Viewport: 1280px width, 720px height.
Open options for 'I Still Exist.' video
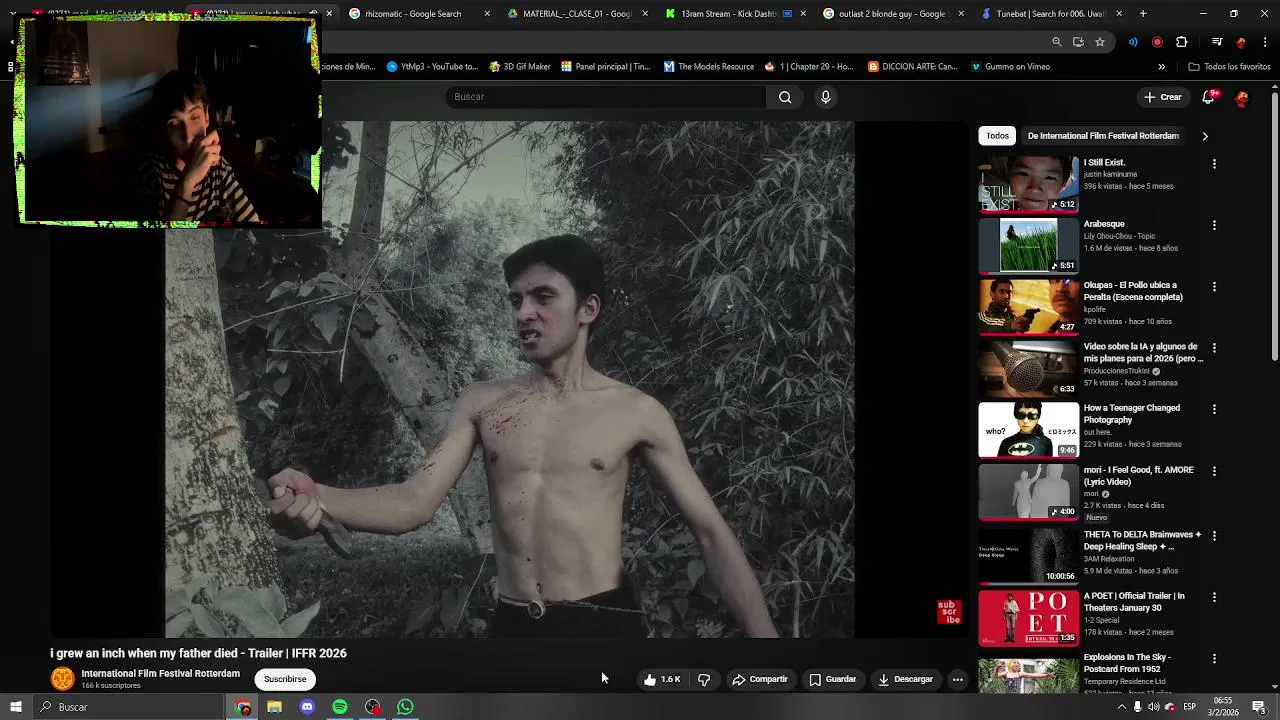tap(1214, 164)
